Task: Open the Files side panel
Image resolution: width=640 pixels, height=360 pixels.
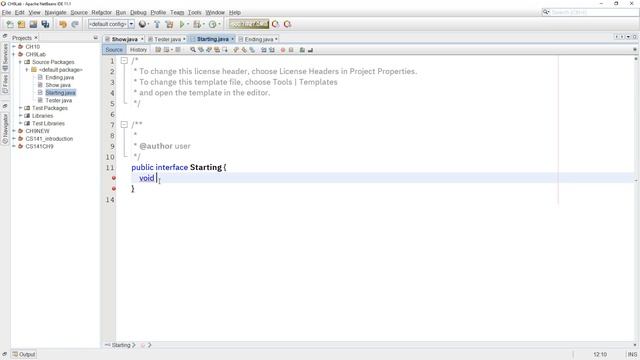Action: tap(5, 84)
